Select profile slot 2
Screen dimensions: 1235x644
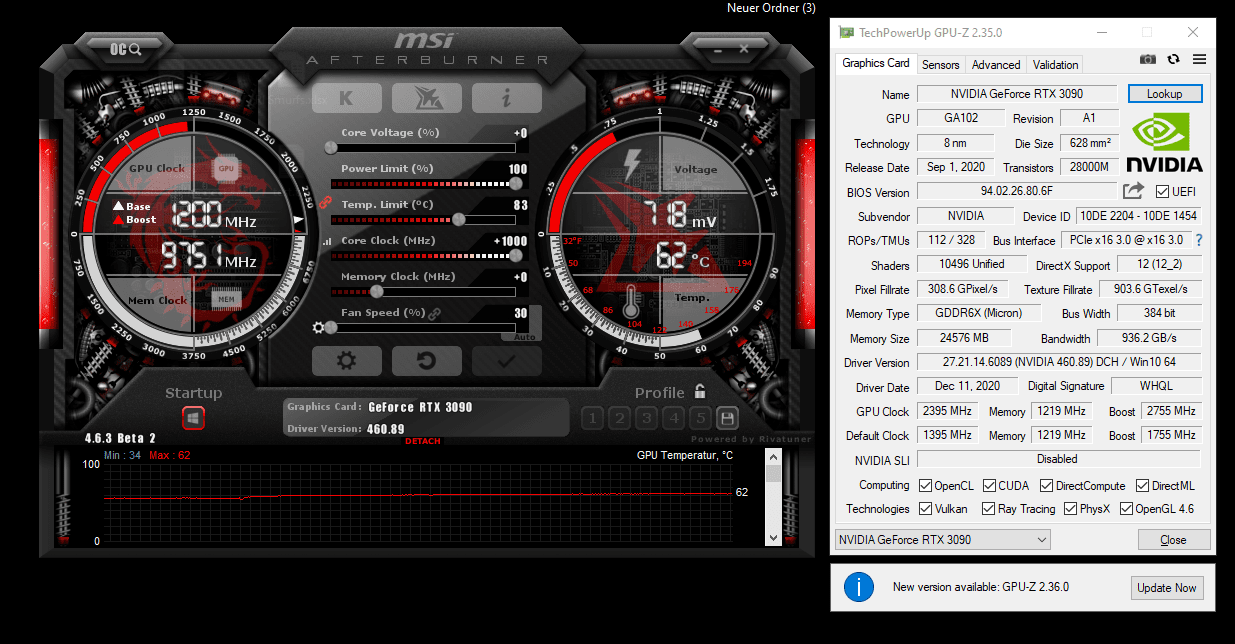(619, 418)
